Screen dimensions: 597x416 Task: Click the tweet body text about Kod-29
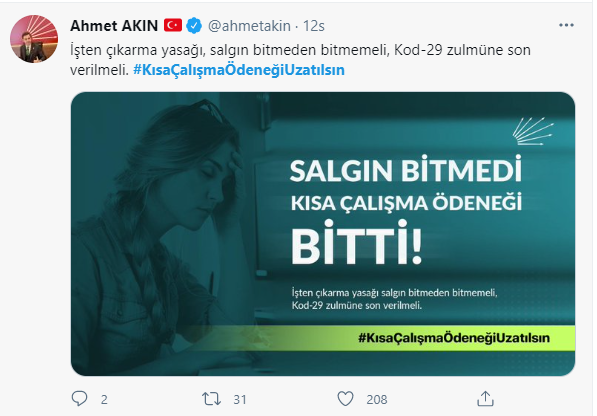tap(300, 60)
